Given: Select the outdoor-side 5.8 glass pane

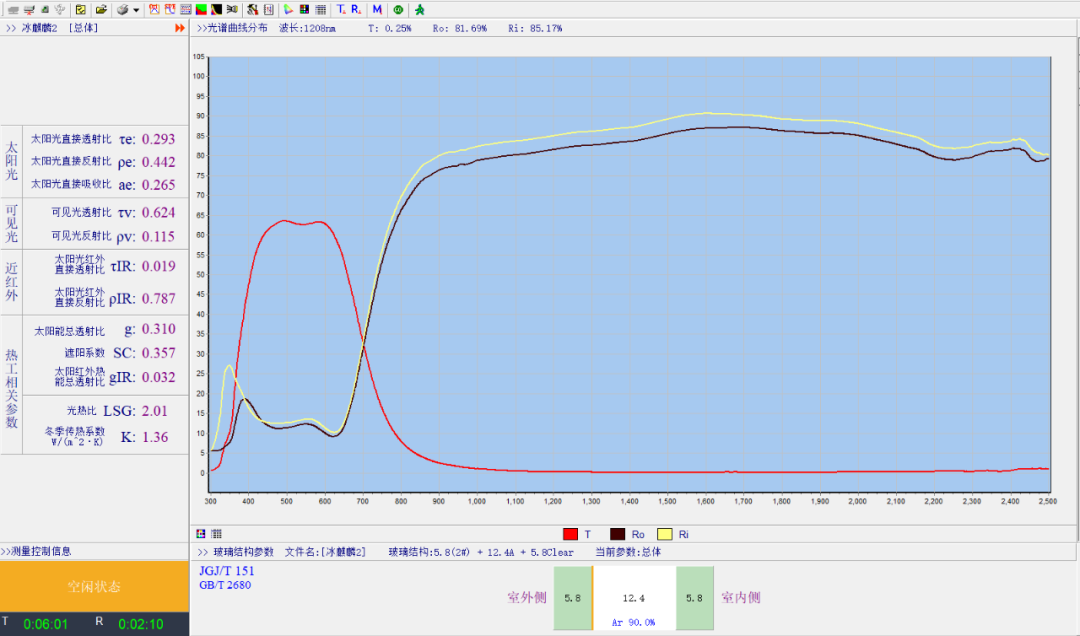Looking at the screenshot, I should point(572,598).
